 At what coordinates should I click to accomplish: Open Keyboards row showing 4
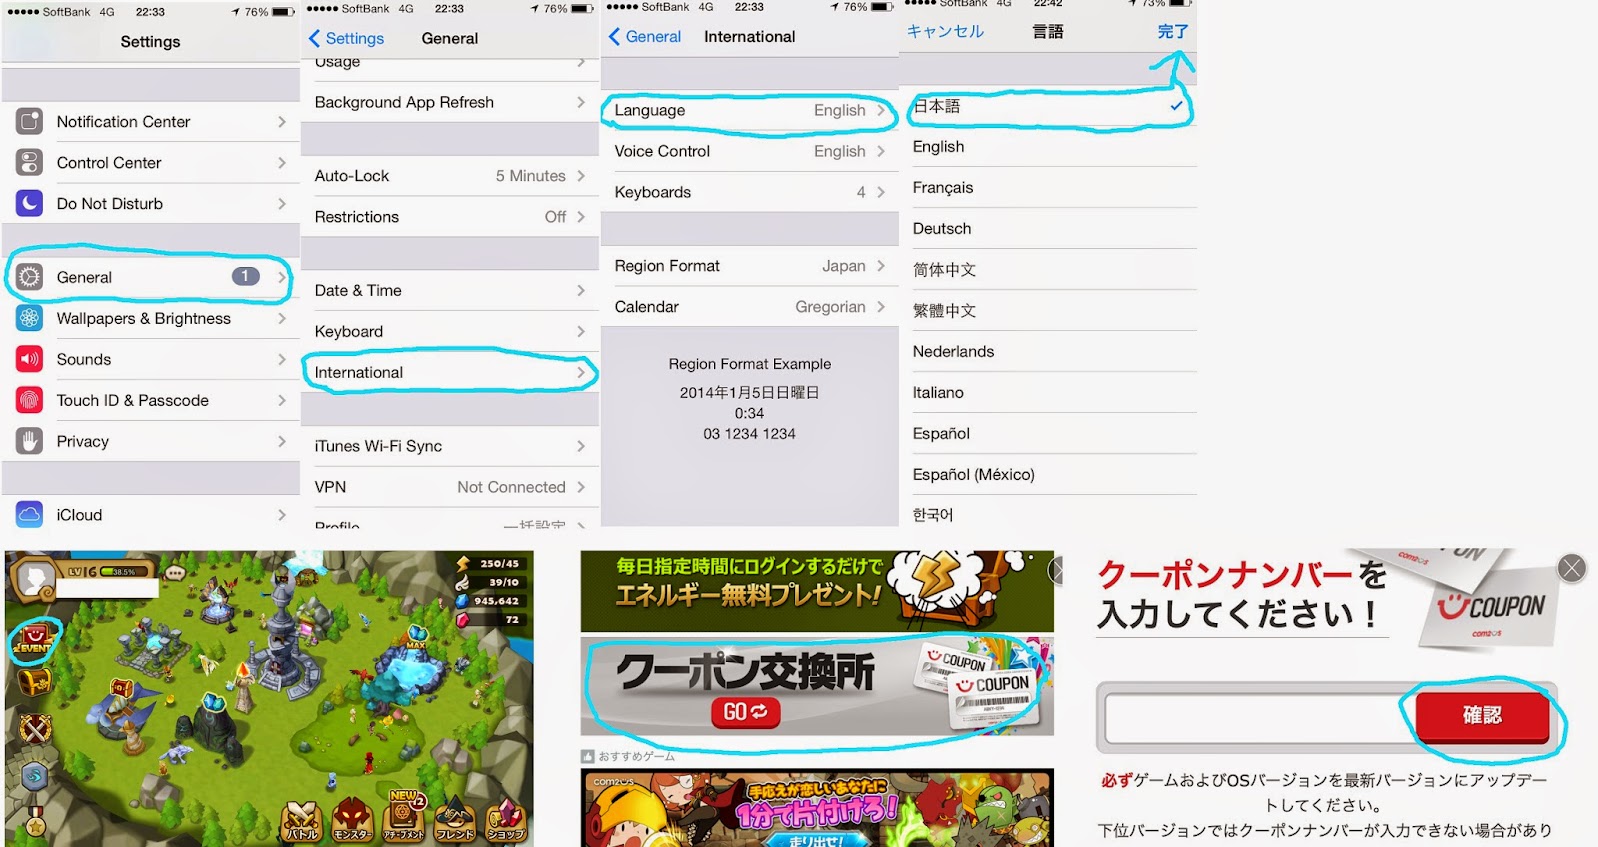point(750,192)
